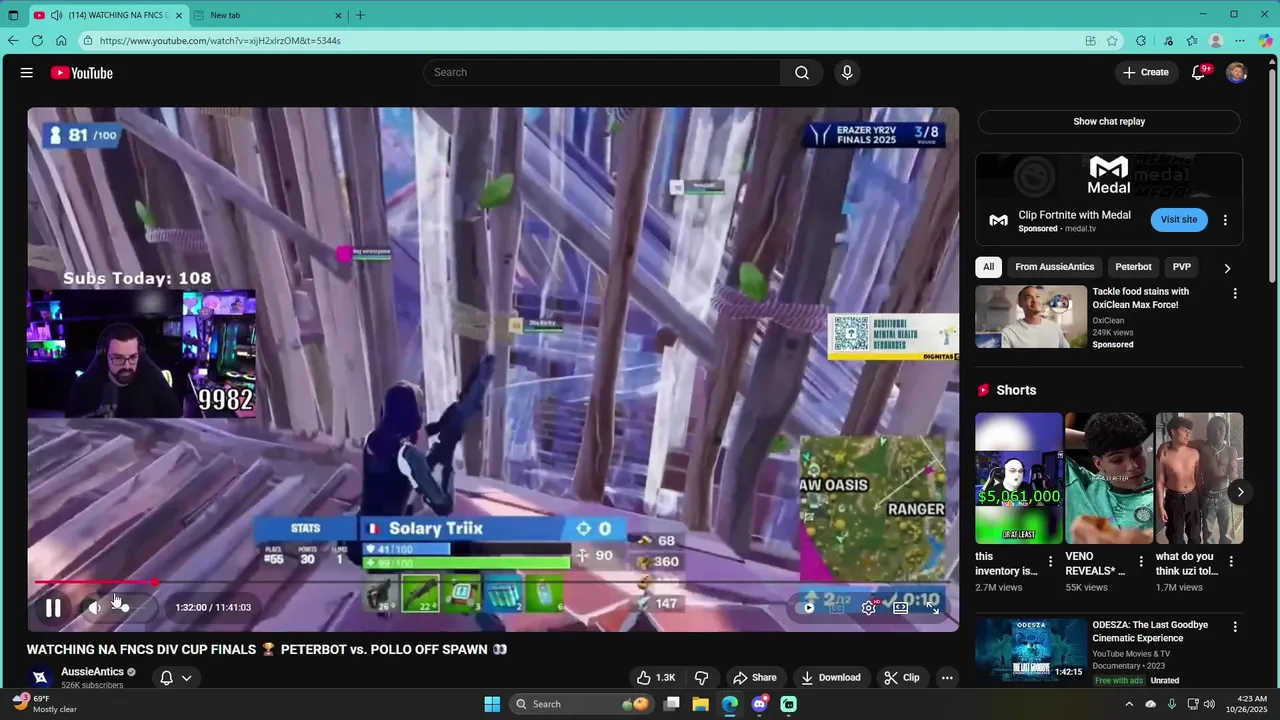Click the address bar URL

tap(220, 41)
